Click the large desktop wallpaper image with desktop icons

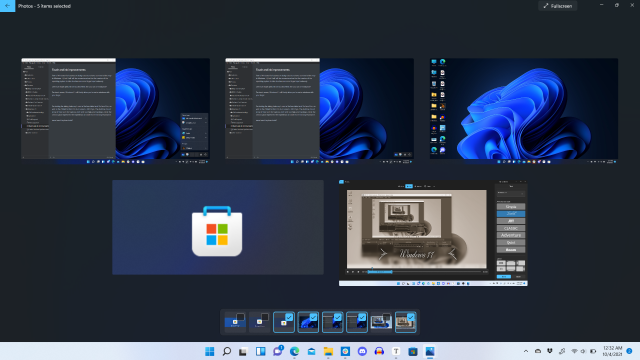point(524,111)
